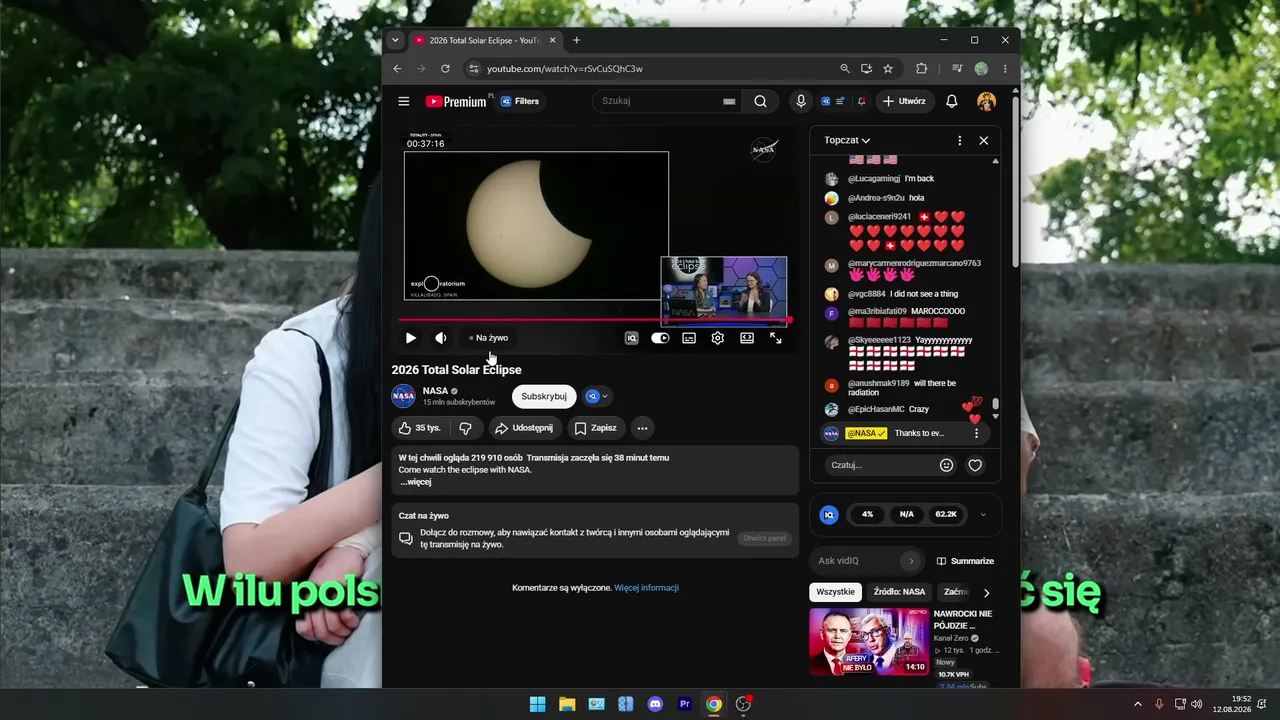Image resolution: width=1280 pixels, height=720 pixels.
Task: Open the Chrome extensions puzzle menu
Action: click(x=922, y=69)
